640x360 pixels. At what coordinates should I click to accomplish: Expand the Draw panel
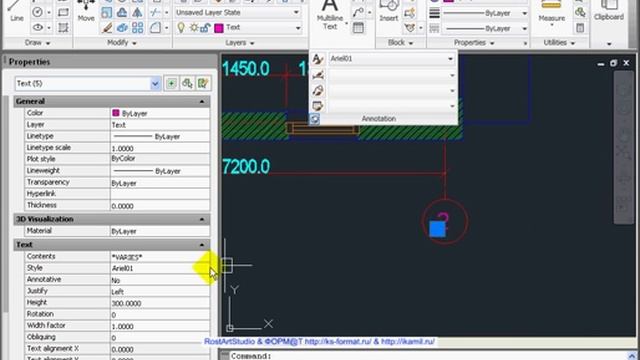[38, 43]
